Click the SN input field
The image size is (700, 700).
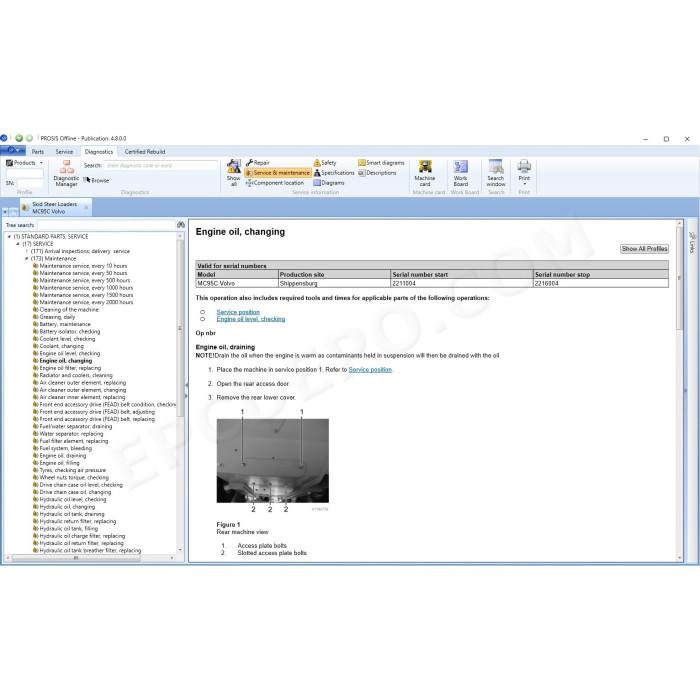pos(29,183)
